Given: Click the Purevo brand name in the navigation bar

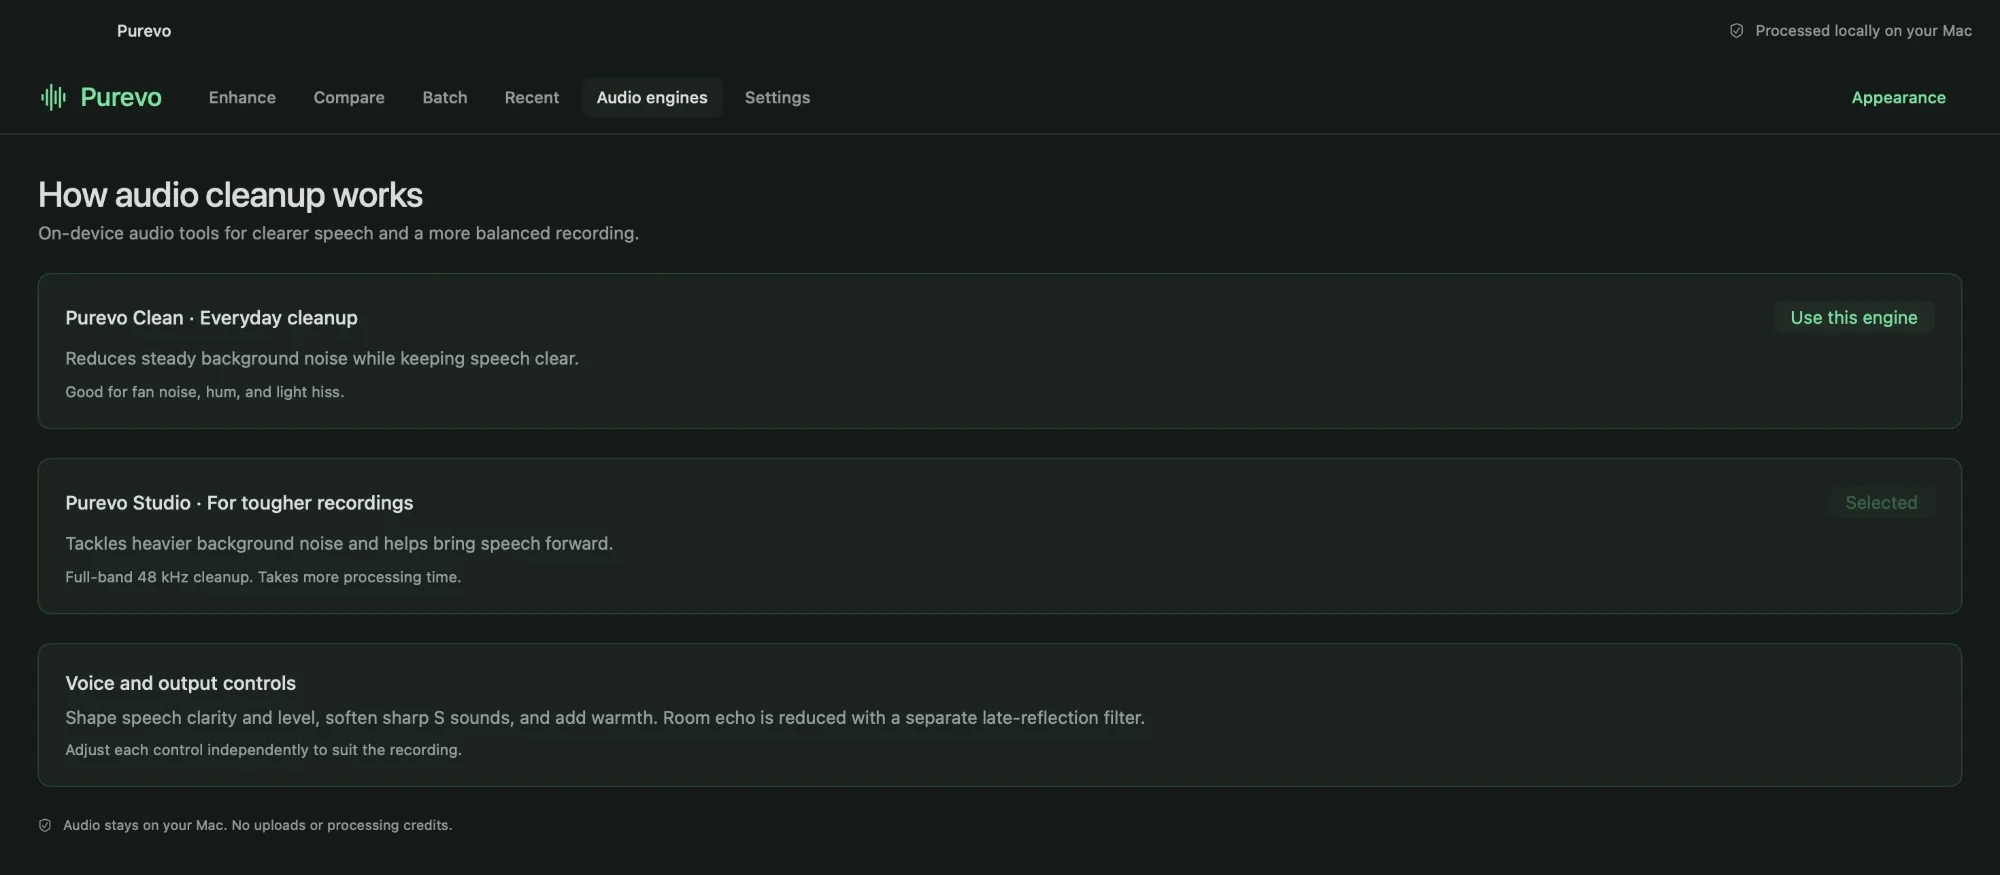Looking at the screenshot, I should [121, 97].
